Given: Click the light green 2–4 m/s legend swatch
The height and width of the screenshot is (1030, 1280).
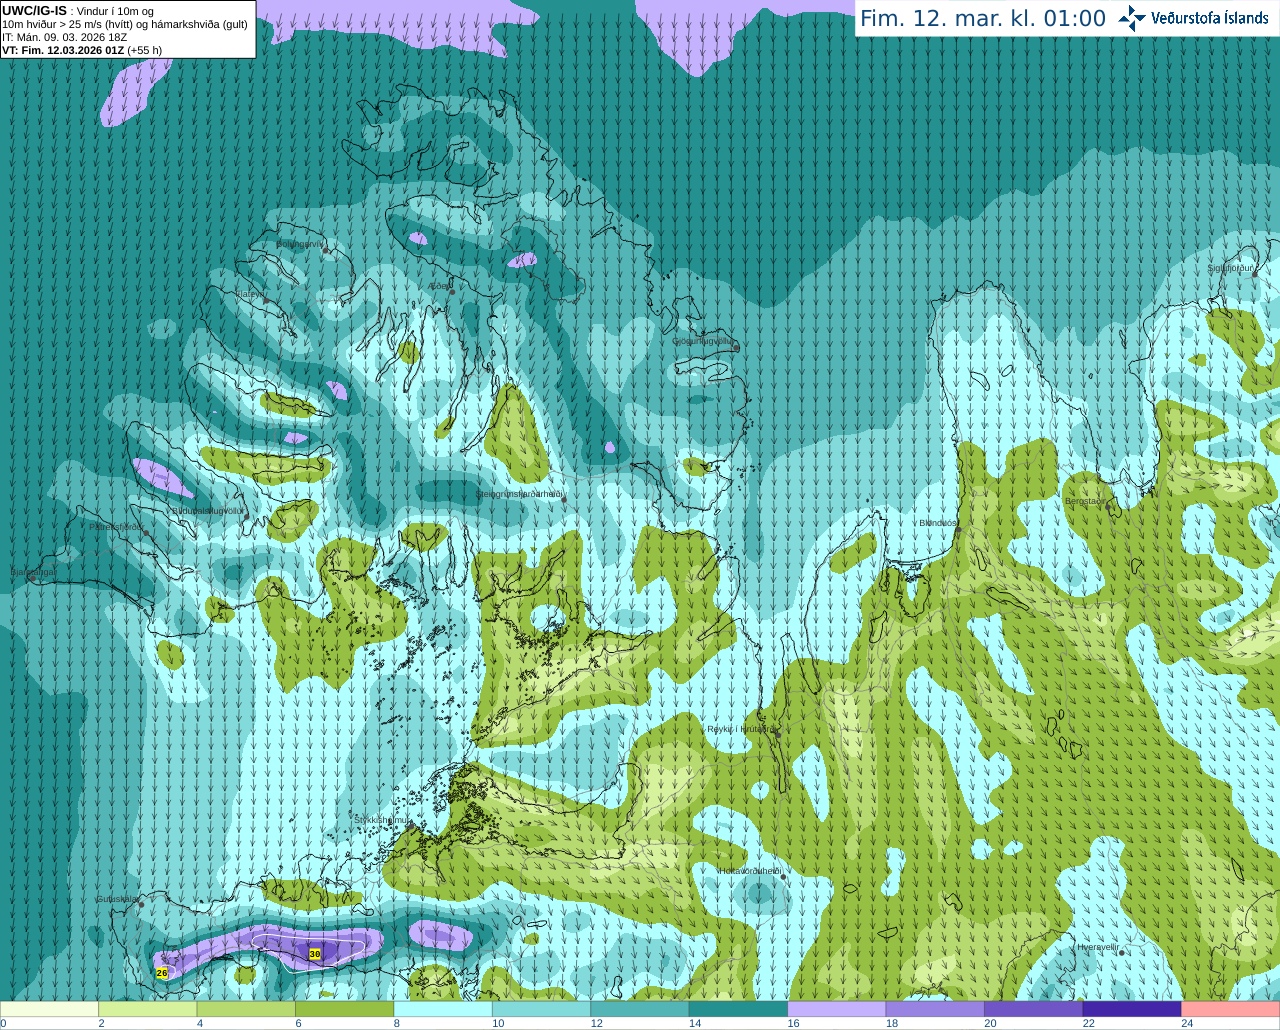Looking at the screenshot, I should click(148, 1009).
